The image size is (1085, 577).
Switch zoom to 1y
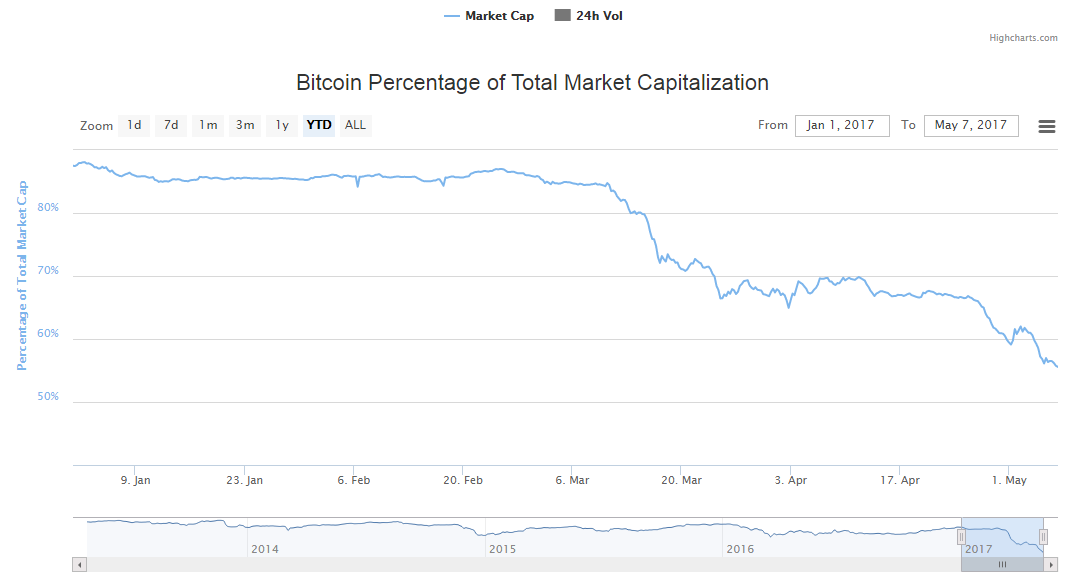coord(282,125)
